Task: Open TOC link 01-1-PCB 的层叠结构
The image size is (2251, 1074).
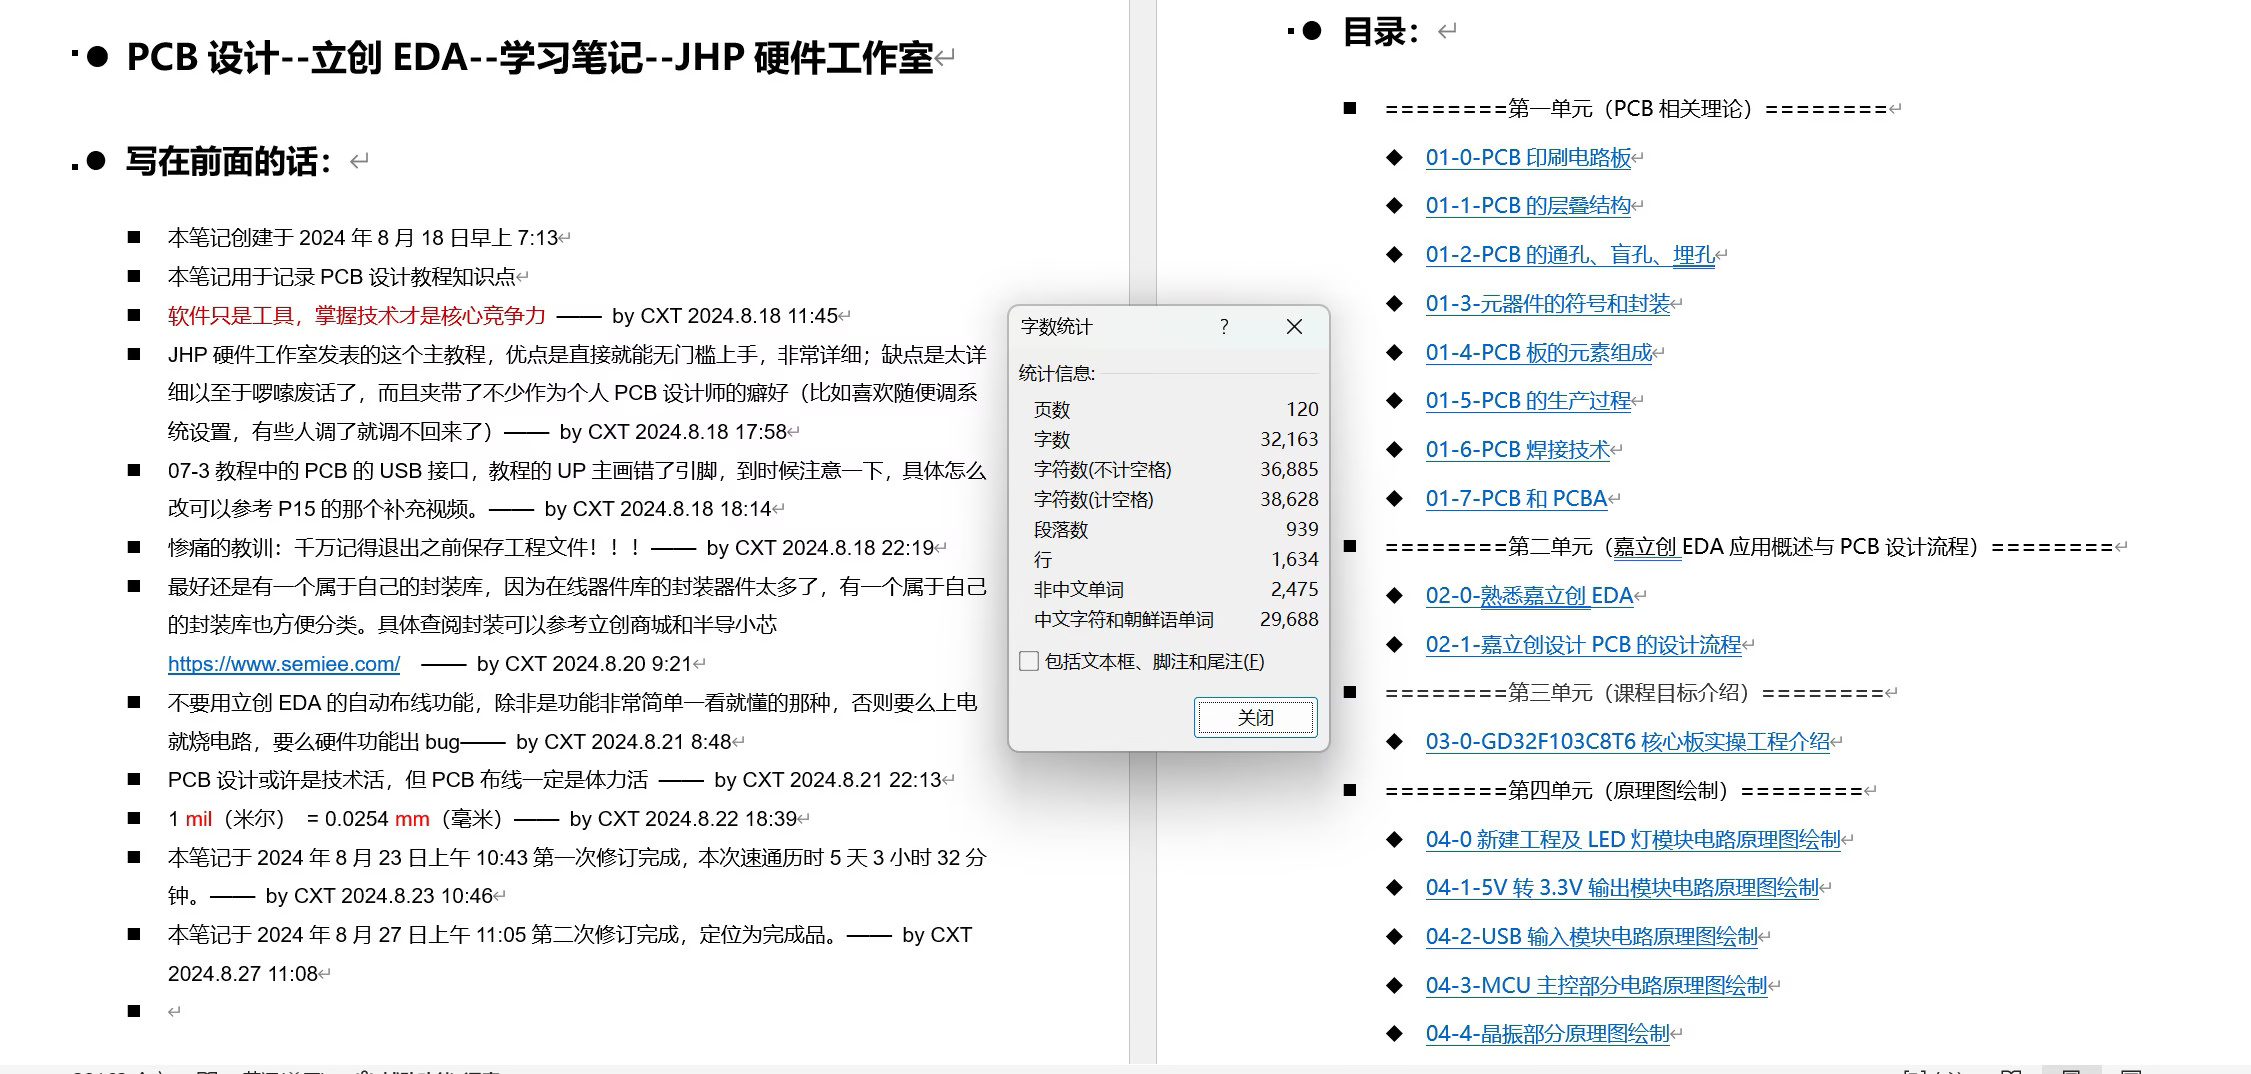Action: coord(1528,205)
